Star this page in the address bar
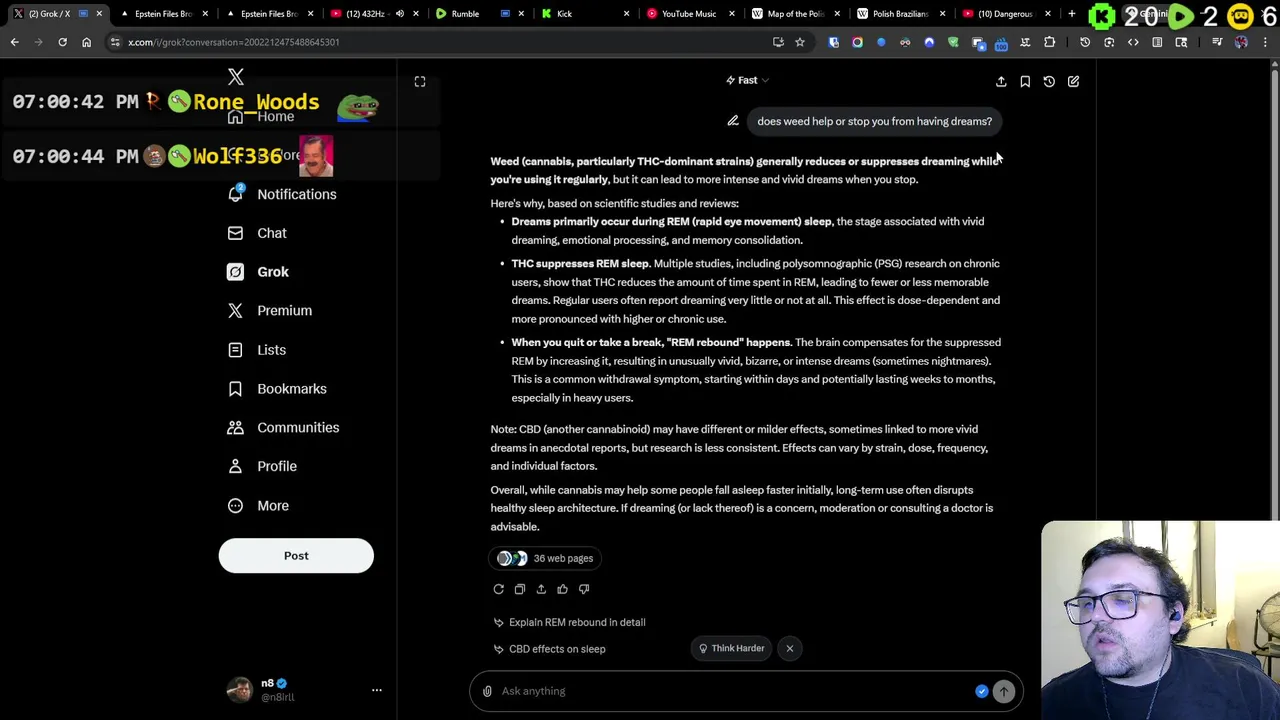The height and width of the screenshot is (720, 1280). [x=800, y=42]
